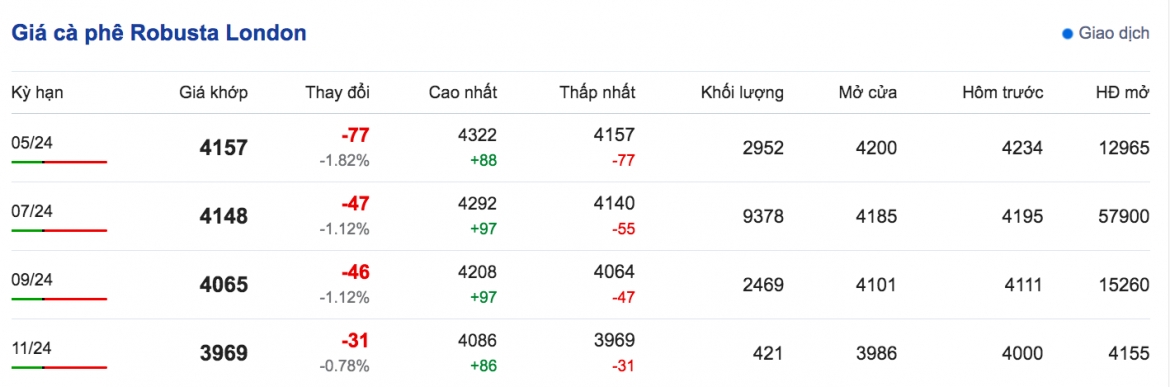The image size is (1170, 387).
Task: Click the HĐ mở column header
Action: pyautogui.click(x=1122, y=92)
